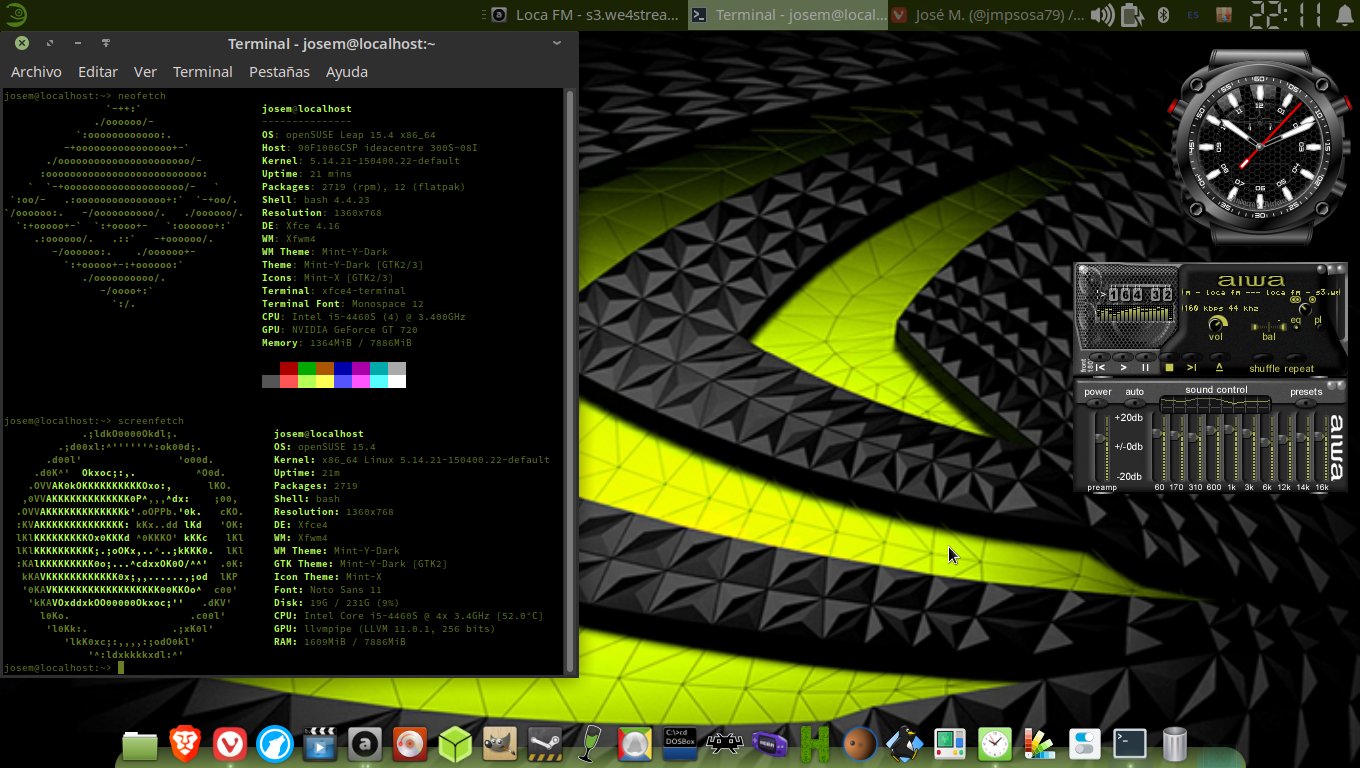Screen dimensions: 1360x768
Task: Launch Brave browser from the dock
Action: pos(185,744)
